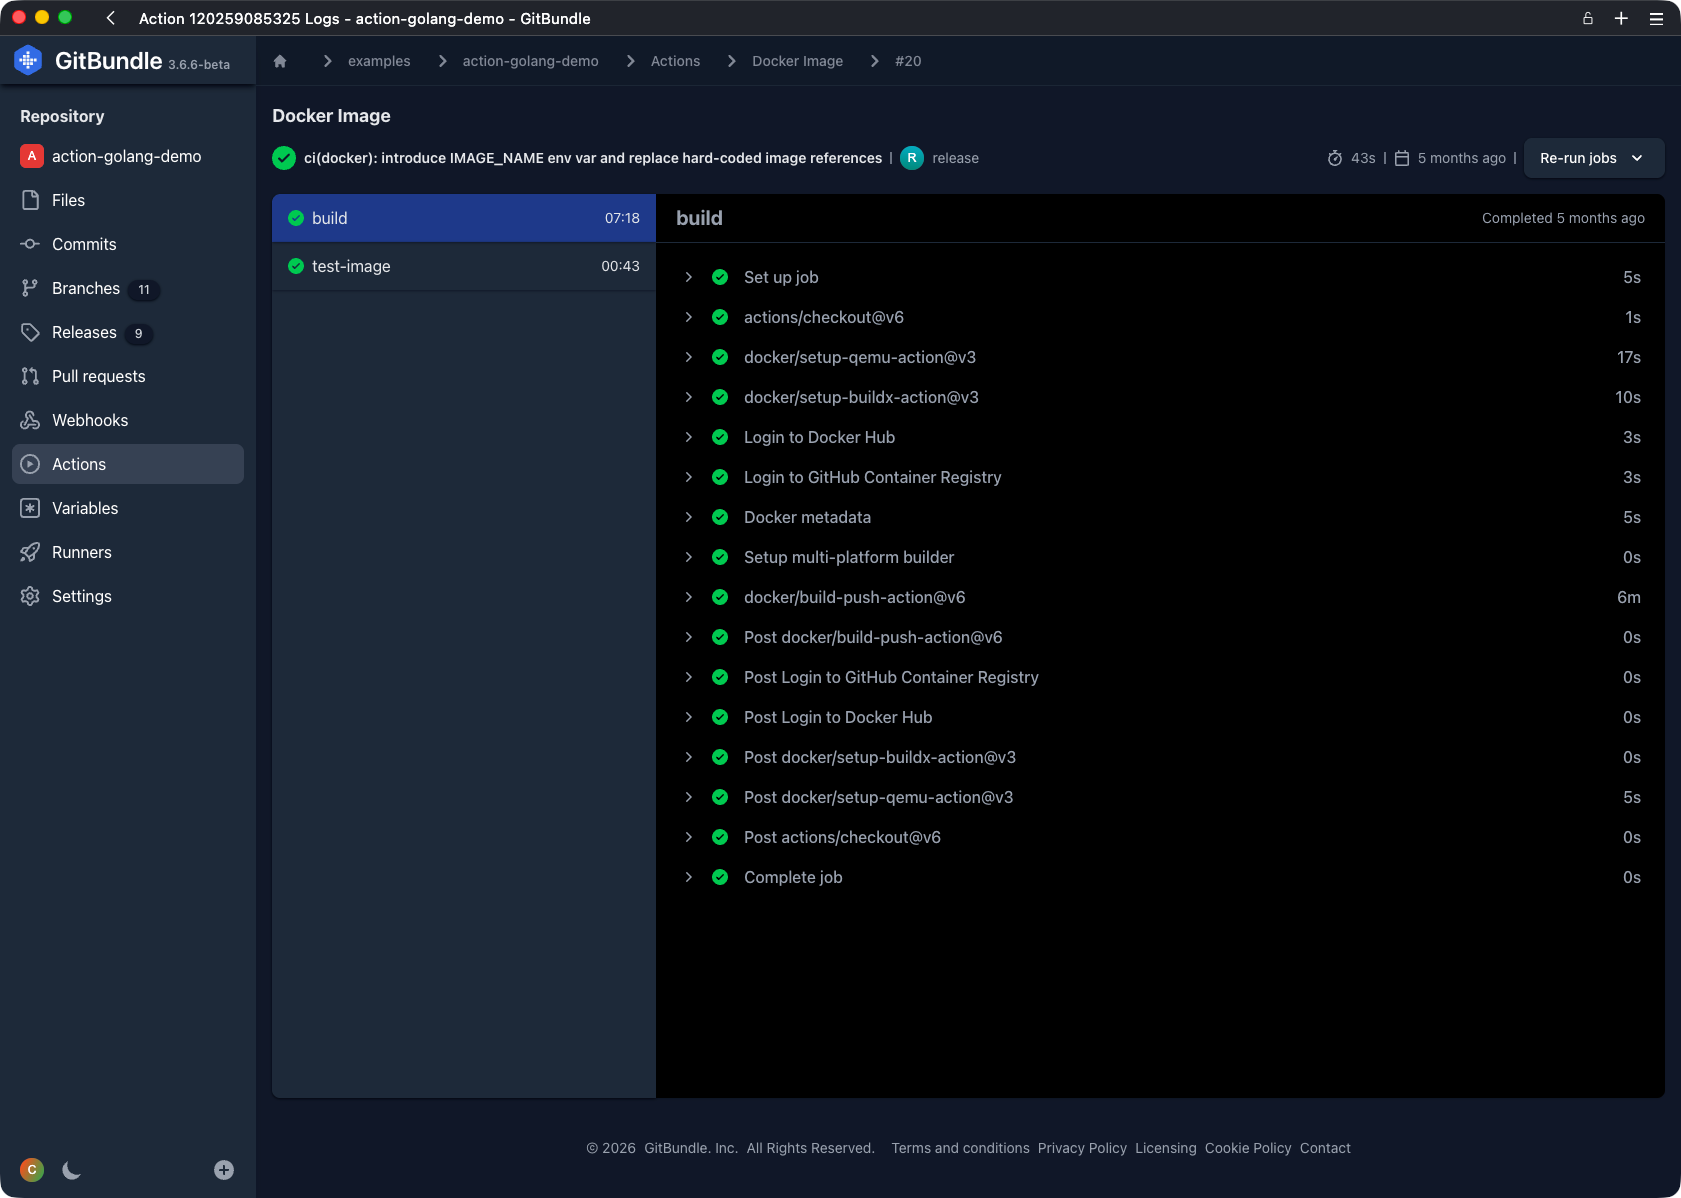Select the build job tab
This screenshot has width=1681, height=1198.
464,218
